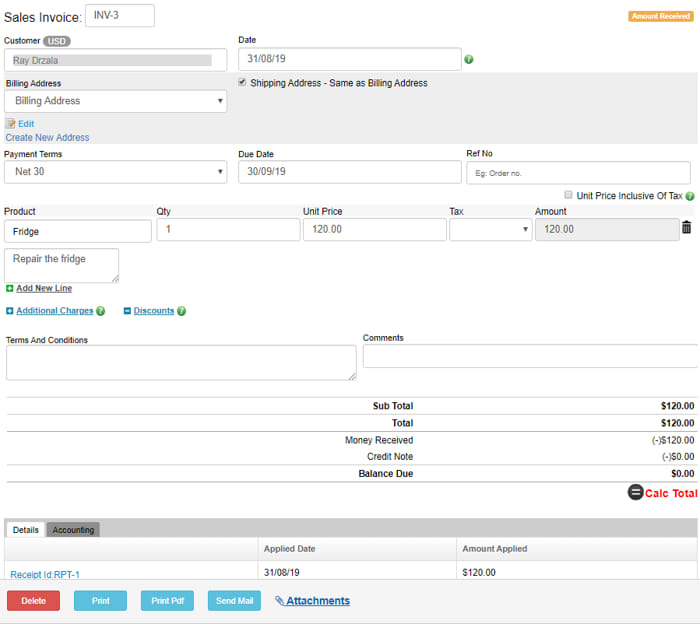Open Receipt Id:RPT-1 link

45,574
